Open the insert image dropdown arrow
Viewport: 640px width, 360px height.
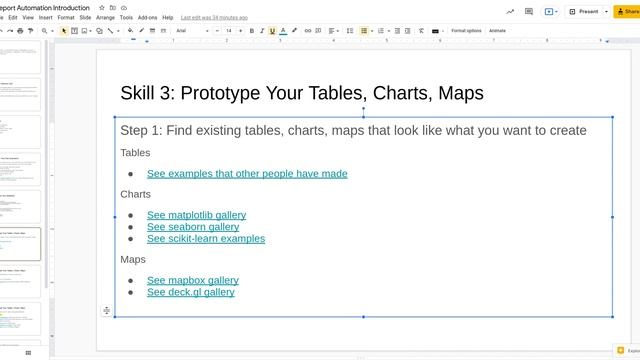coord(90,31)
